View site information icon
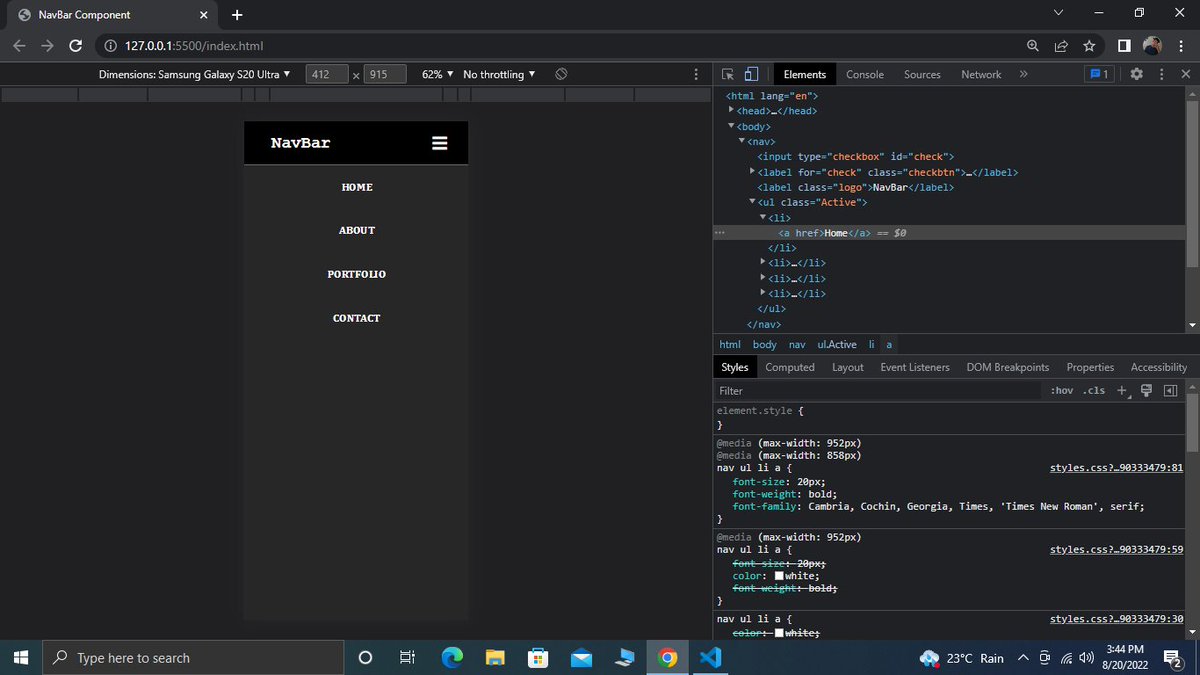This screenshot has height=675, width=1200. (111, 45)
